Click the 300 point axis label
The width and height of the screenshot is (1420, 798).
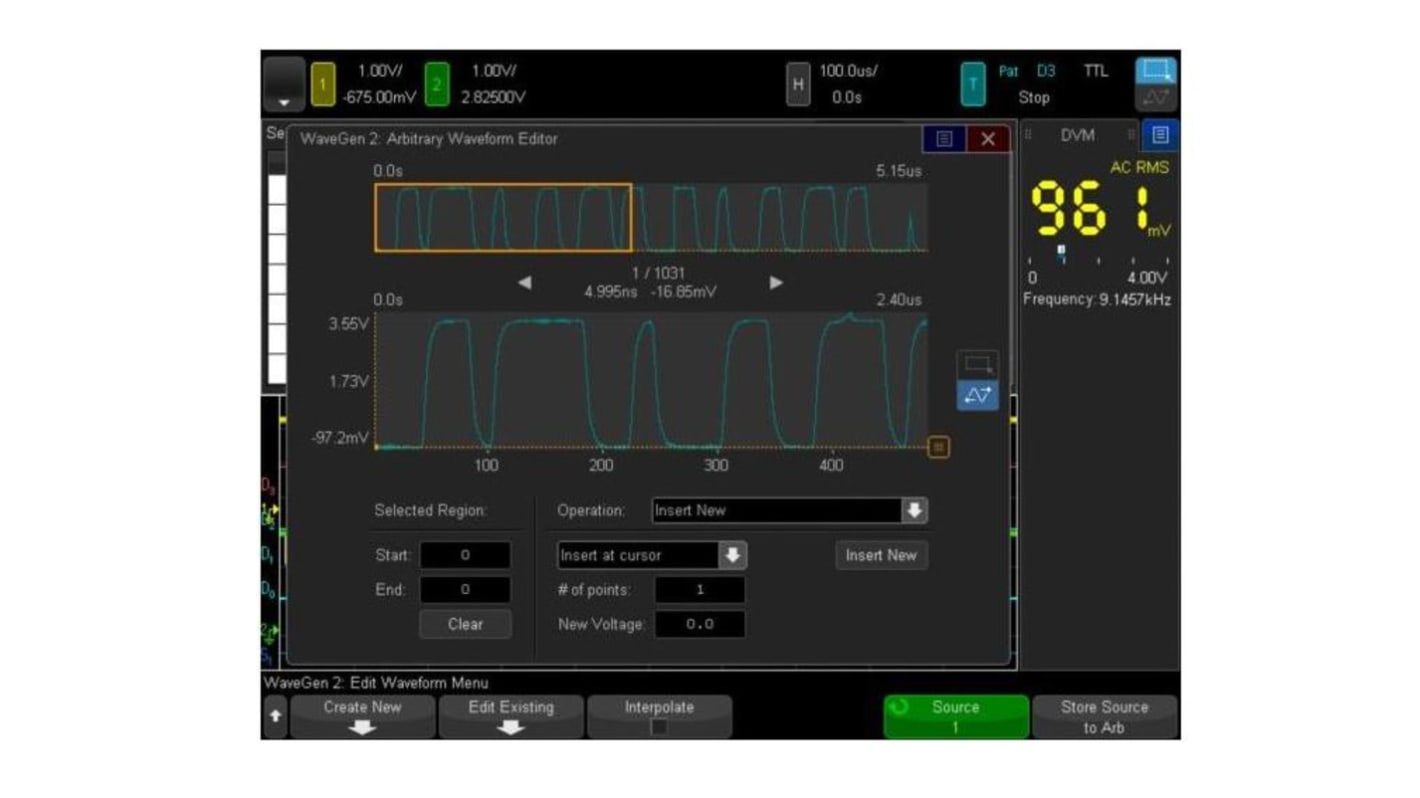pos(716,465)
